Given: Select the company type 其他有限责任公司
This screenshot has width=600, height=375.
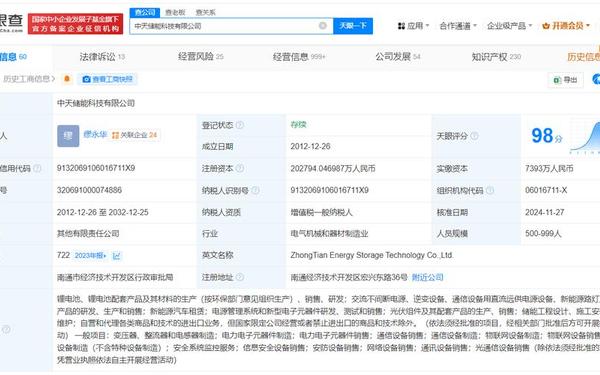Looking at the screenshot, I should (88, 233).
